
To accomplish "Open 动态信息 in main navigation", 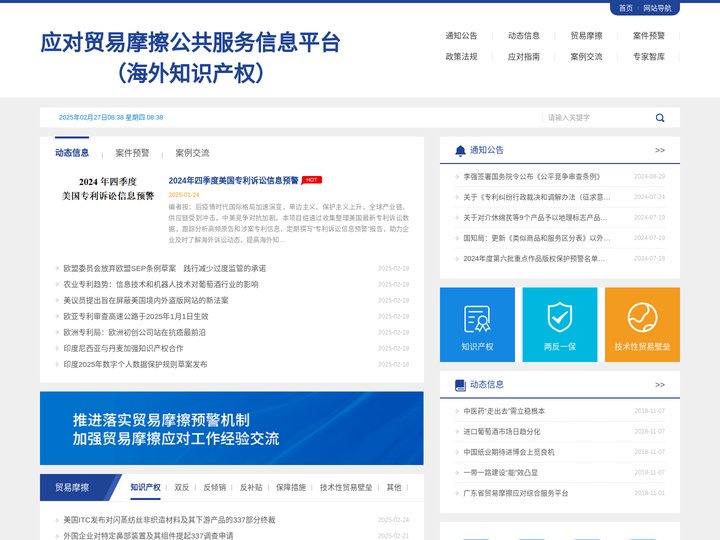I will click(523, 35).
